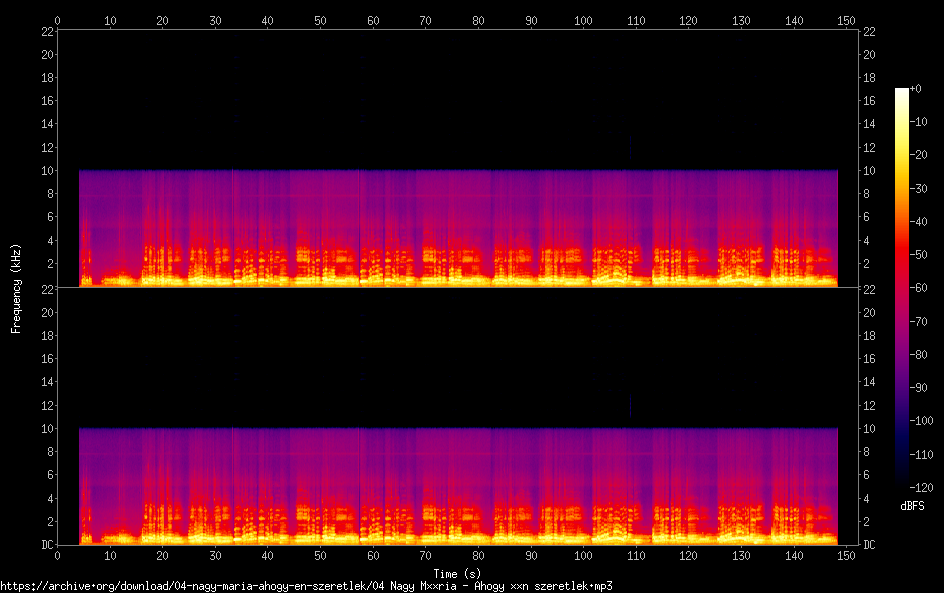Select the "-110" color scale label
944x593 pixels.
921,455
